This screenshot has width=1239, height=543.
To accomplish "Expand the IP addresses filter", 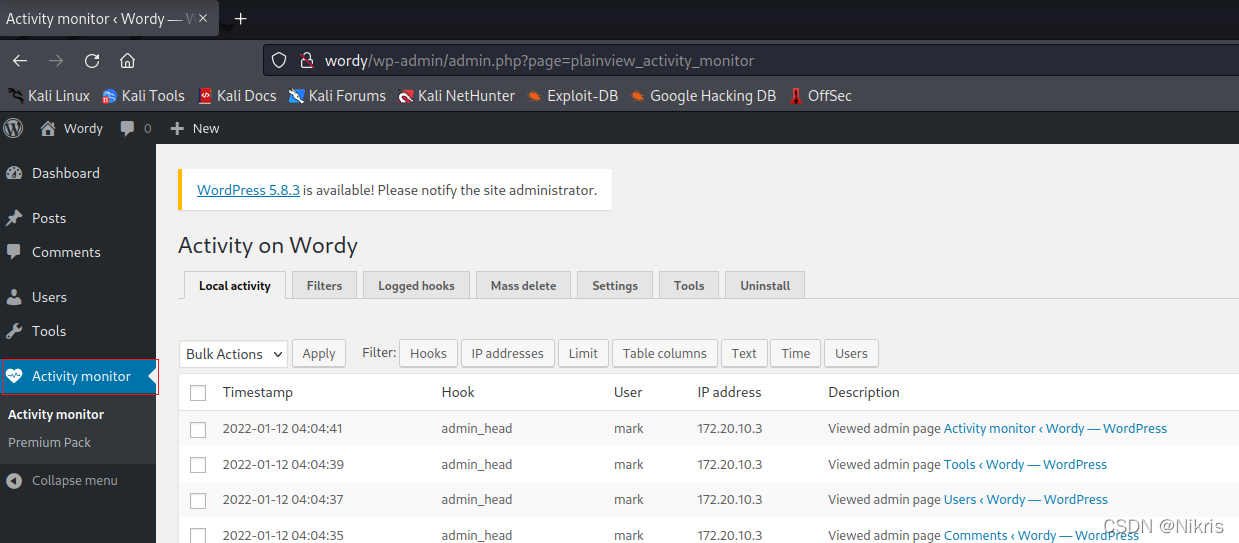I will [507, 353].
